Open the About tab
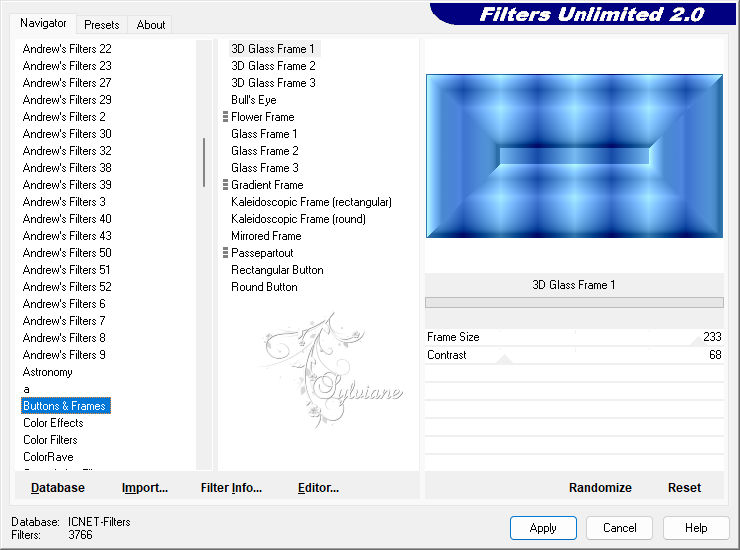 coord(151,25)
